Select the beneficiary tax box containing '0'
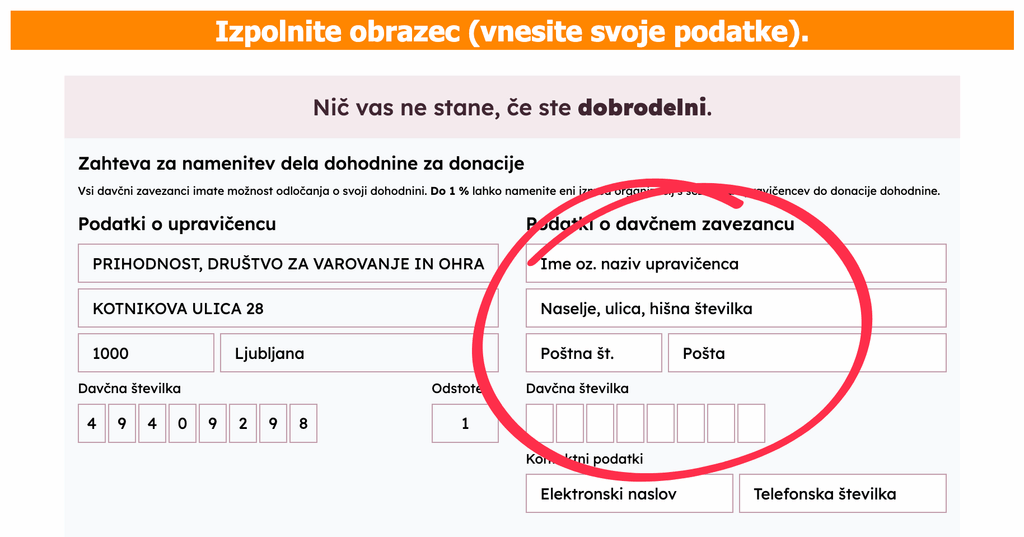This screenshot has height=537, width=1024. [182, 423]
